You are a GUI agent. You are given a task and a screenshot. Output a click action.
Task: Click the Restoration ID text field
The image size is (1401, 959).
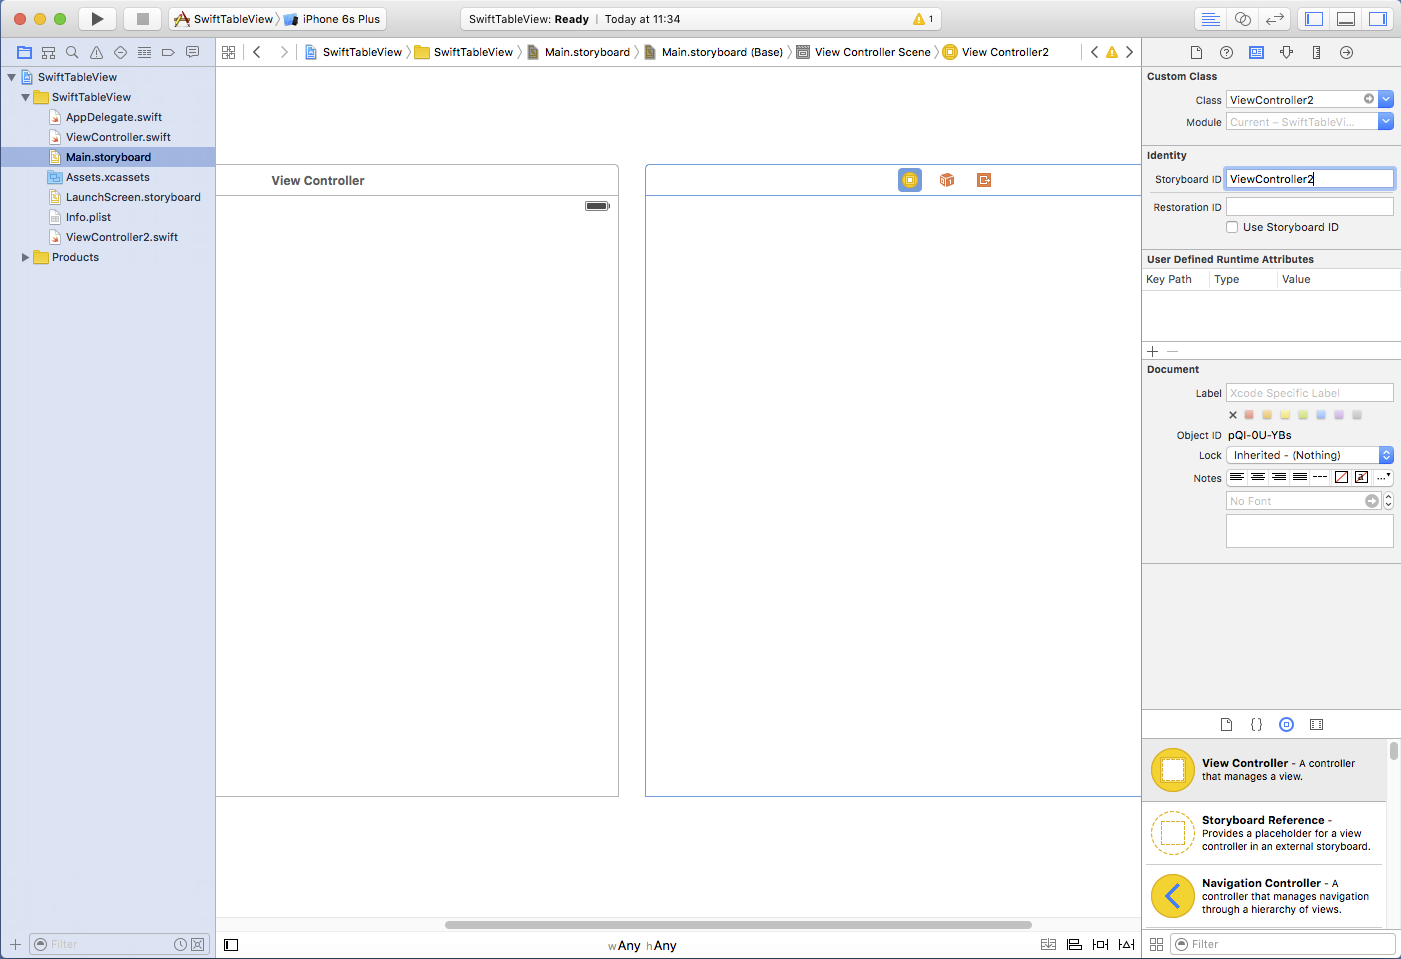pyautogui.click(x=1309, y=207)
